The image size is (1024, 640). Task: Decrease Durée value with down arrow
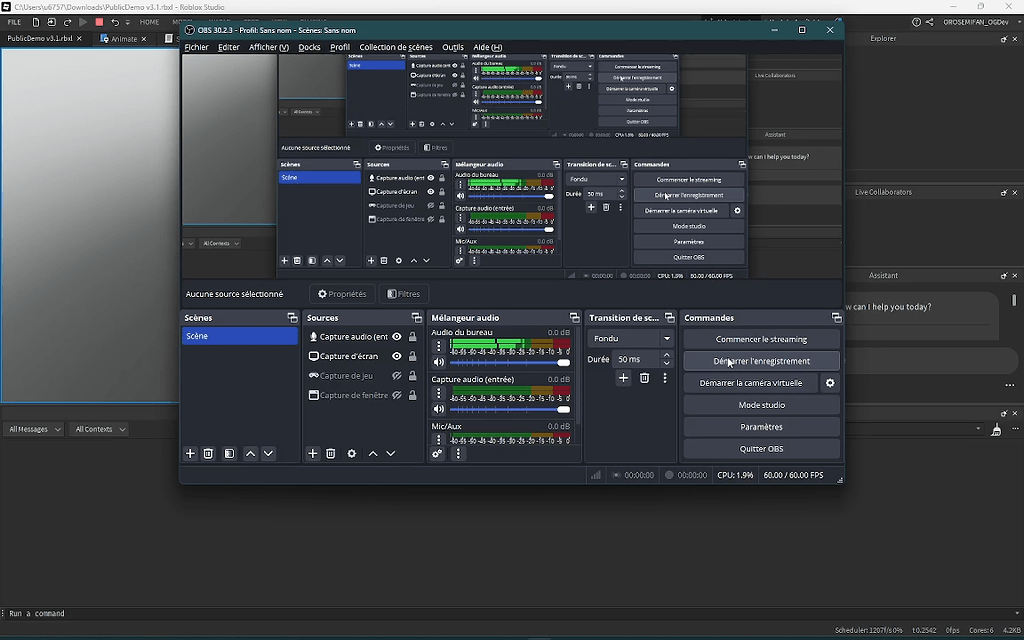coord(667,363)
